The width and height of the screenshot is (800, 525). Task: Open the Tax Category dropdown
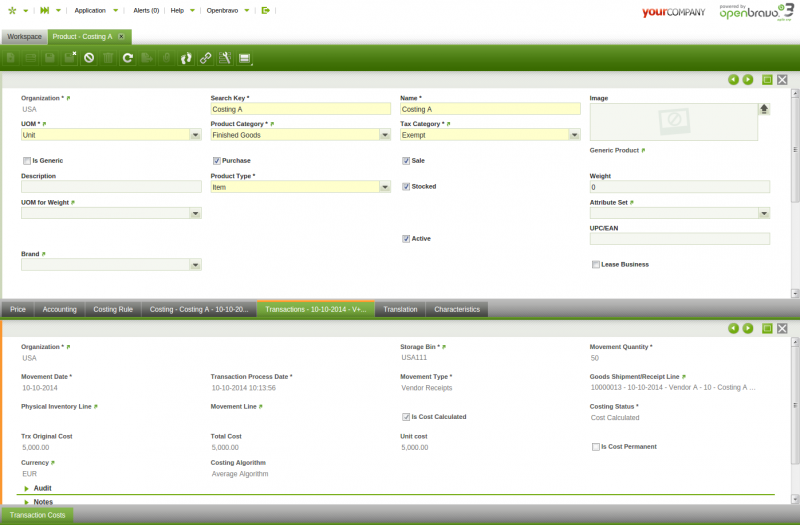574,135
